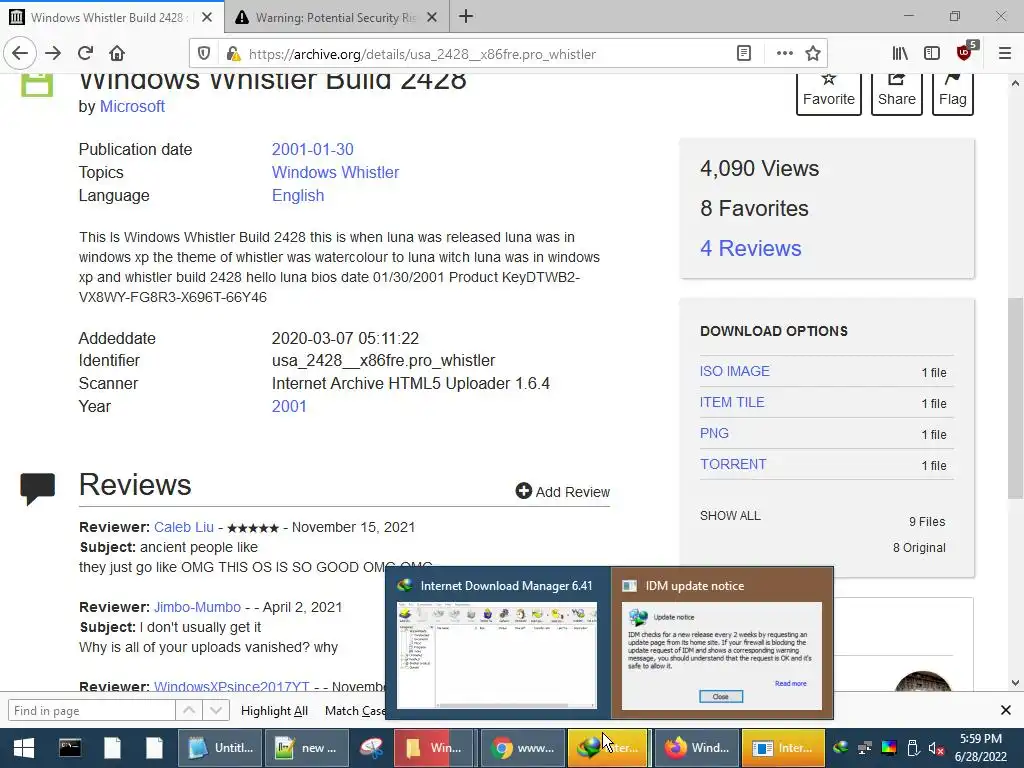Close the Windows Whistler Build tab
Viewport: 1024px width, 768px height.
tap(206, 17)
